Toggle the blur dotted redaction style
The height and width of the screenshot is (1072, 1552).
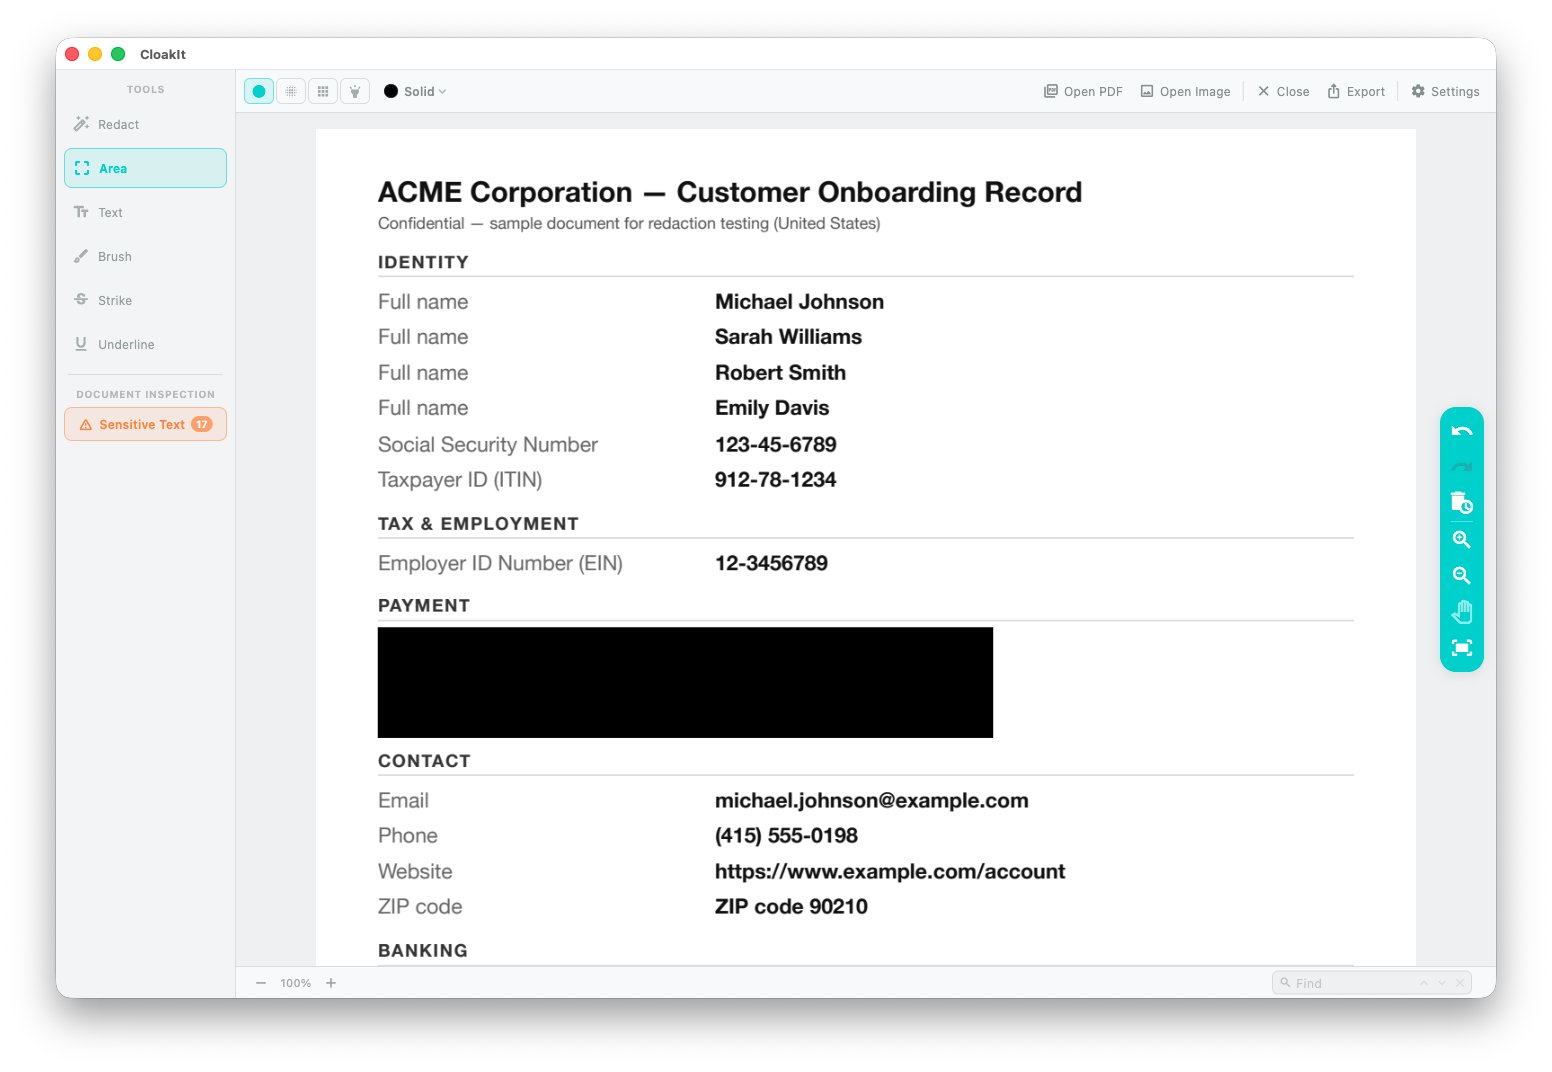point(291,91)
